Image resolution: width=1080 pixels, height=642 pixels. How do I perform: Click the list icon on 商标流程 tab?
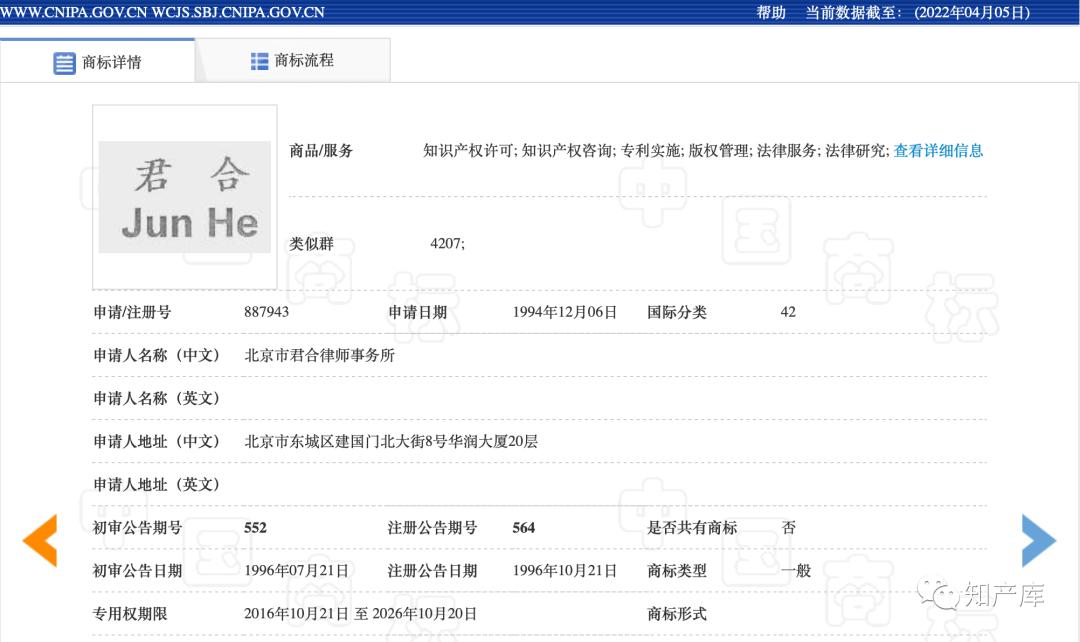(x=258, y=61)
